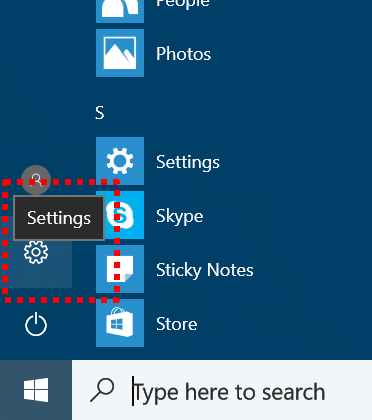The image size is (372, 420).
Task: Open the Photos app tile icon
Action: 120,53
